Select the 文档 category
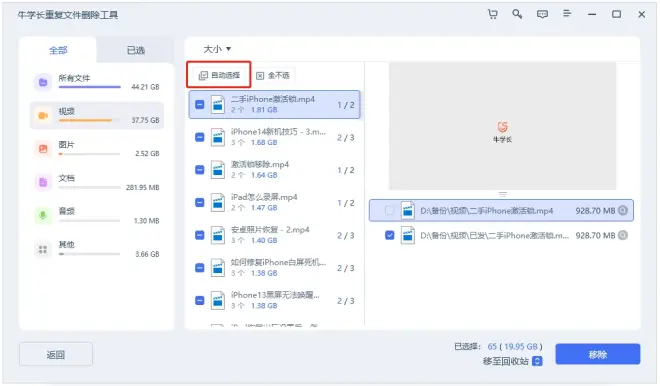This screenshot has height=386, width=660. click(97, 182)
